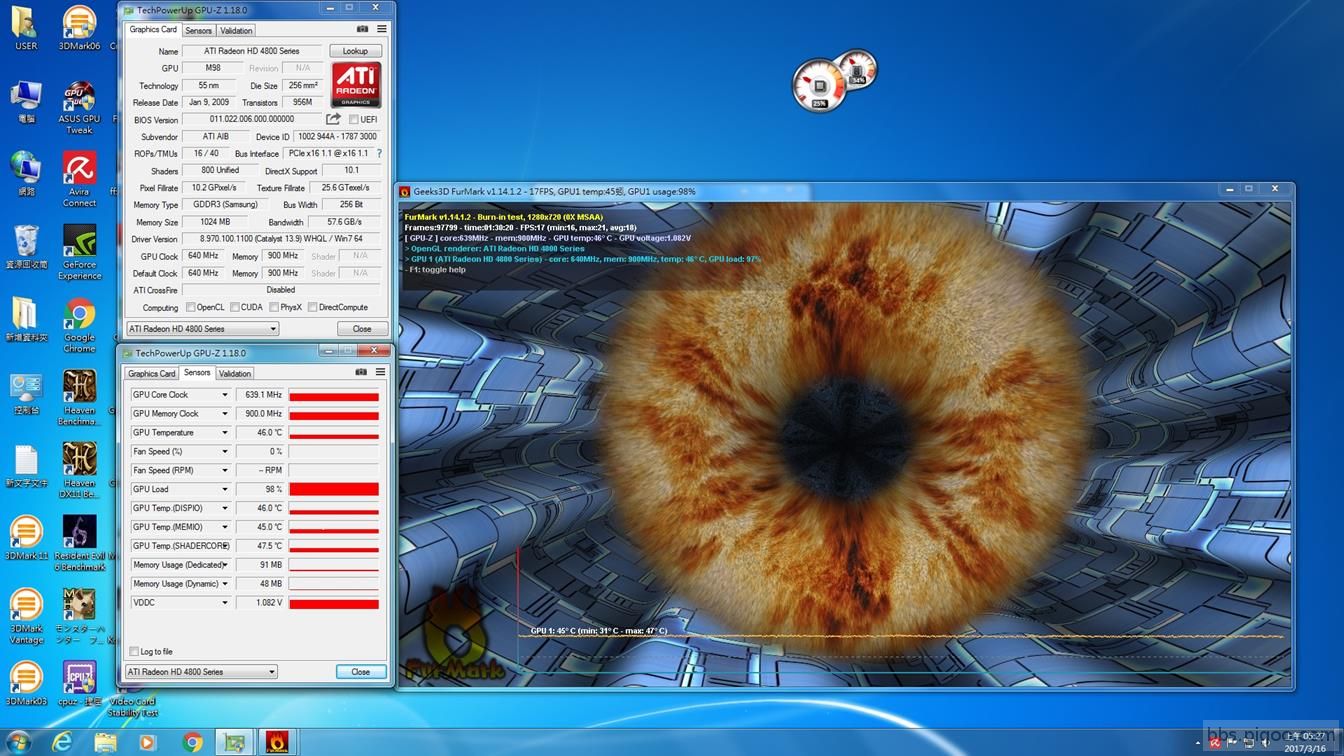Expand the Fan Speed (RPM) sensor dropdown
The image size is (1344, 756).
click(x=224, y=471)
